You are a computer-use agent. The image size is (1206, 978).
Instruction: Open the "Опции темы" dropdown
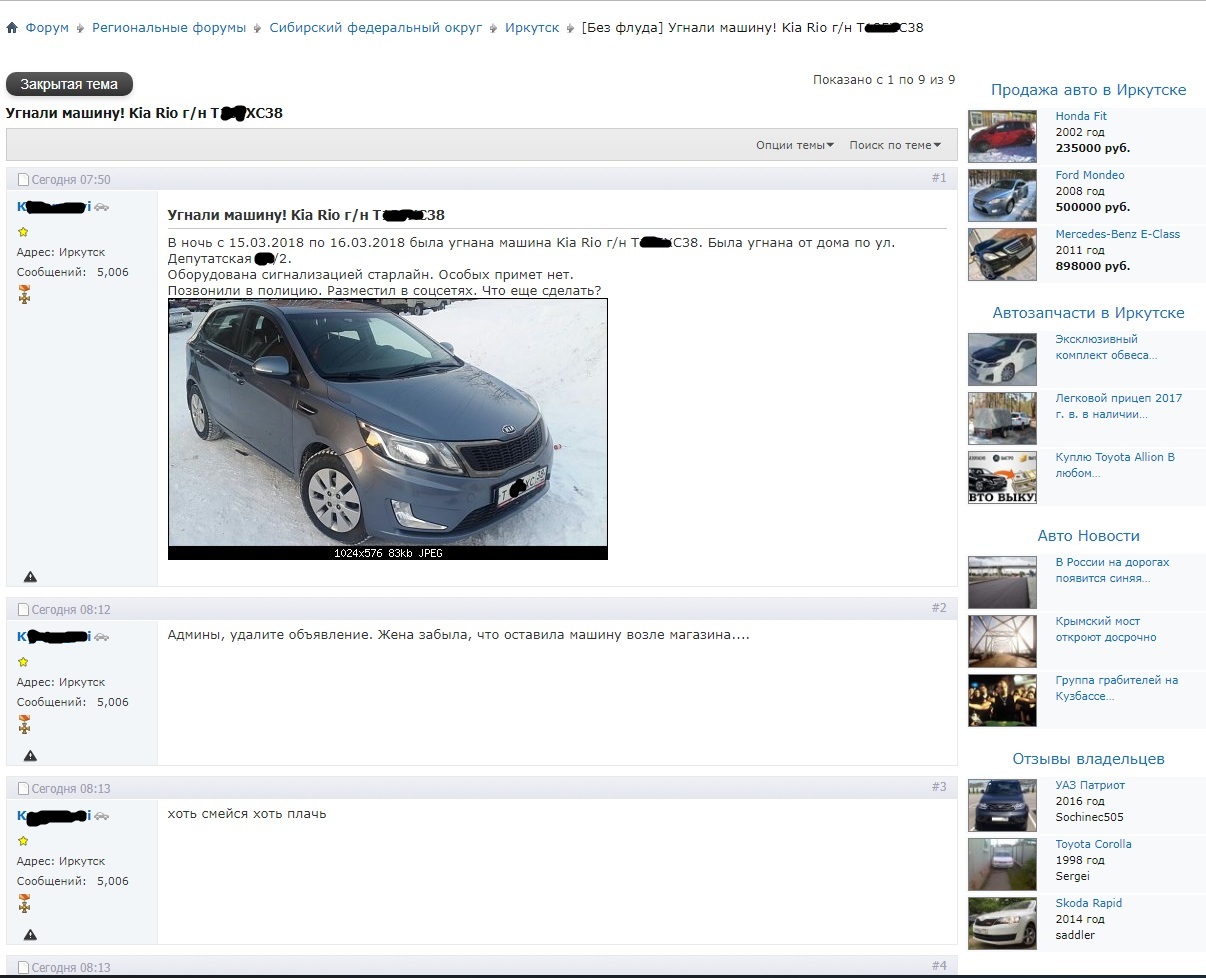pos(794,145)
